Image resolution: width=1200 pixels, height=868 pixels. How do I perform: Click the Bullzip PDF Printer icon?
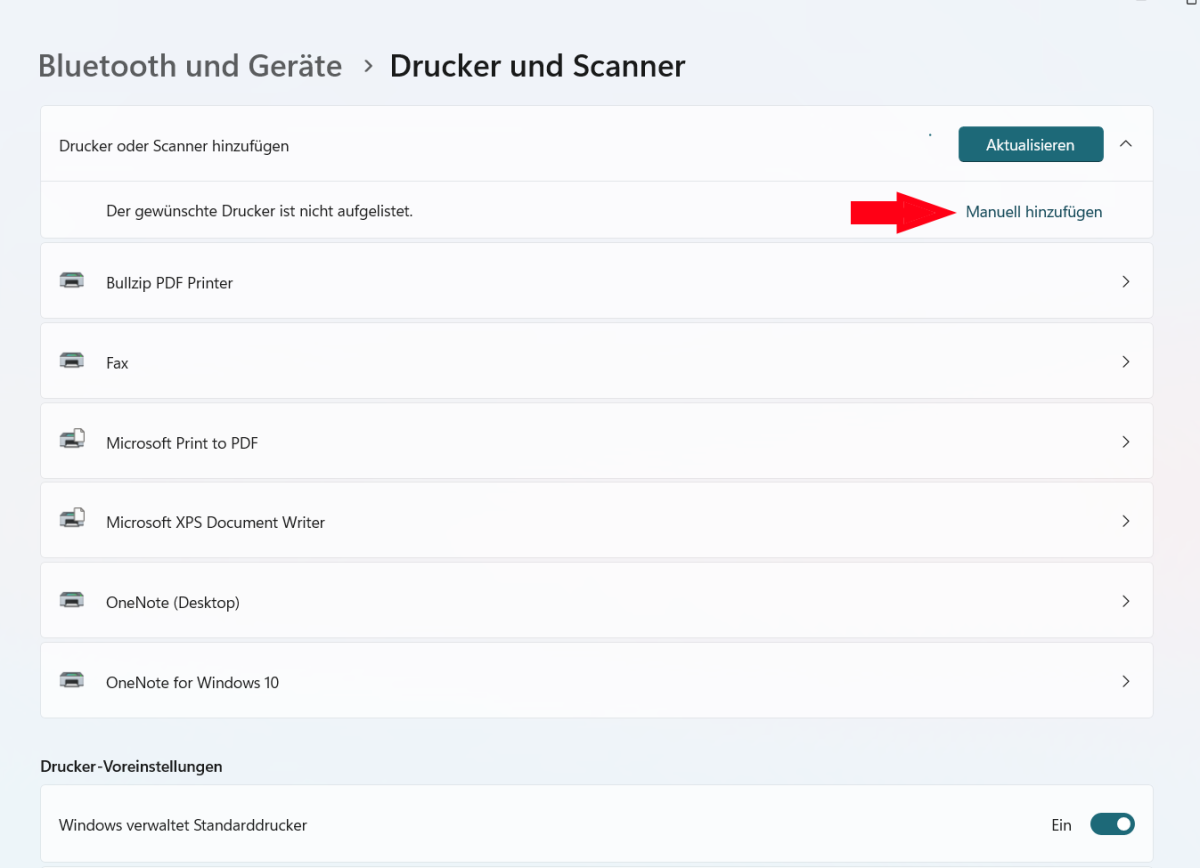pyautogui.click(x=71, y=281)
